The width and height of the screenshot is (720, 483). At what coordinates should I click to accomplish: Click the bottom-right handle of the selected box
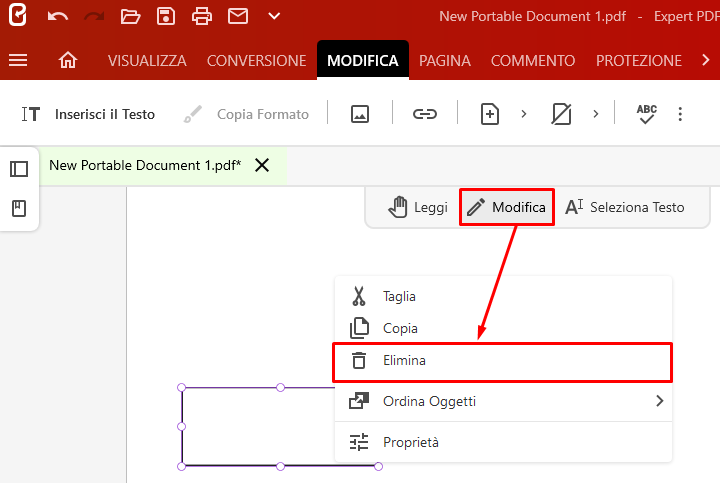pyautogui.click(x=378, y=466)
